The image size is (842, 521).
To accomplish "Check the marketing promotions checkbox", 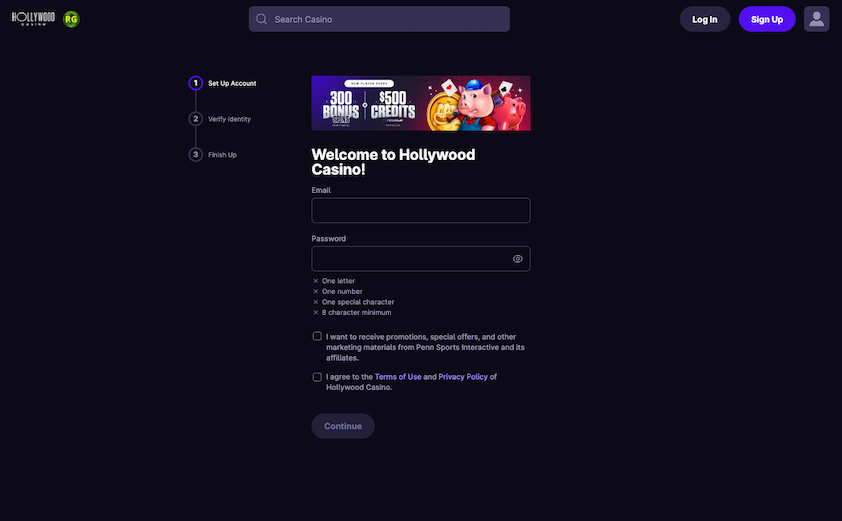I will coord(317,336).
